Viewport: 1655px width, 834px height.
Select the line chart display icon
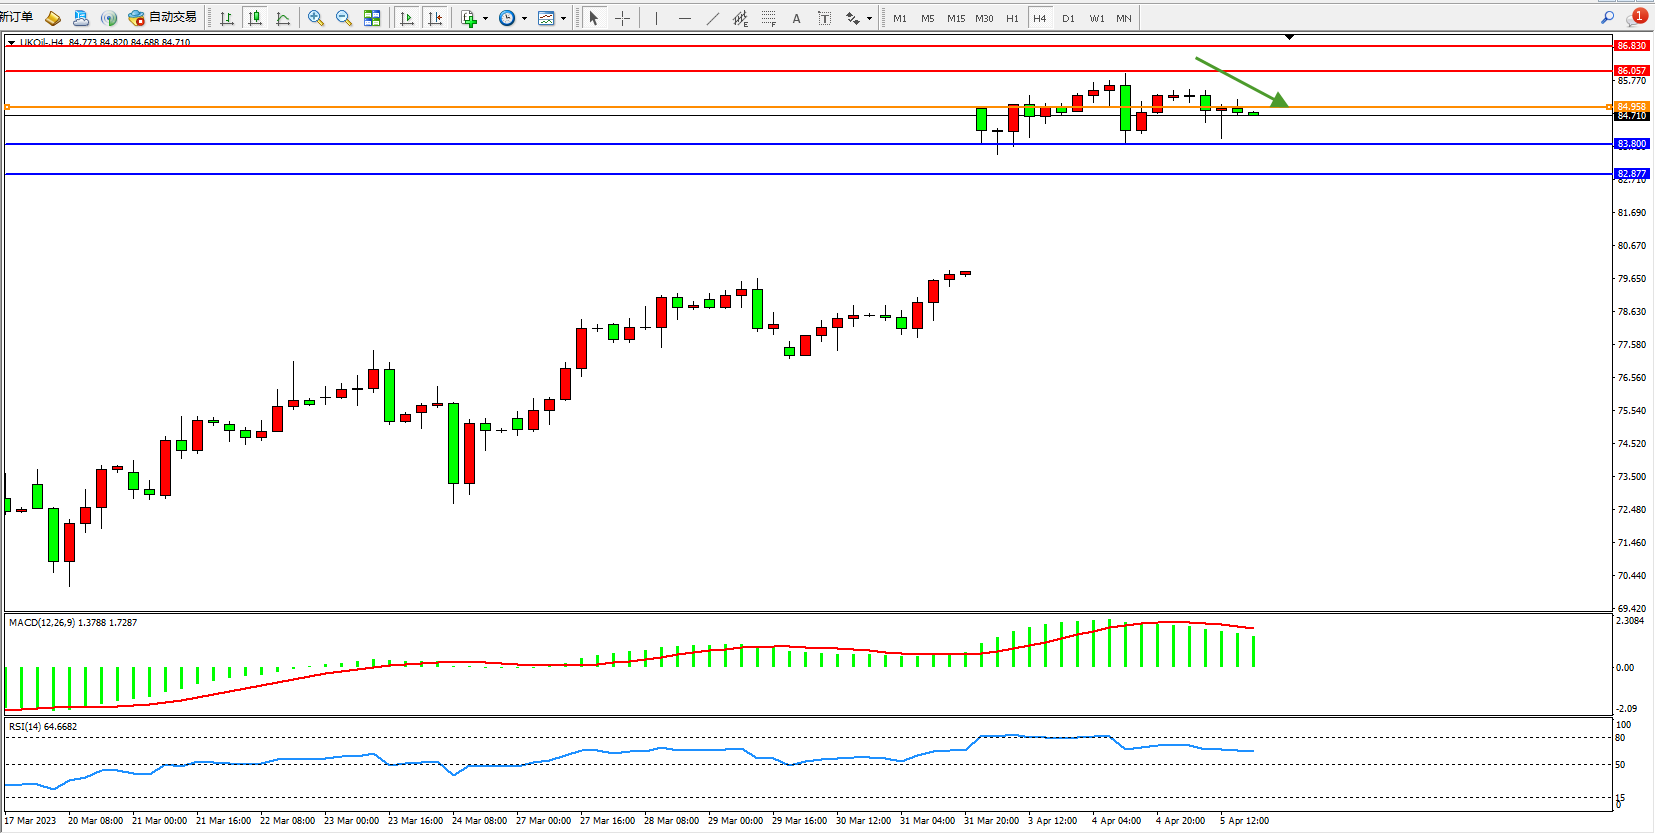tap(283, 18)
